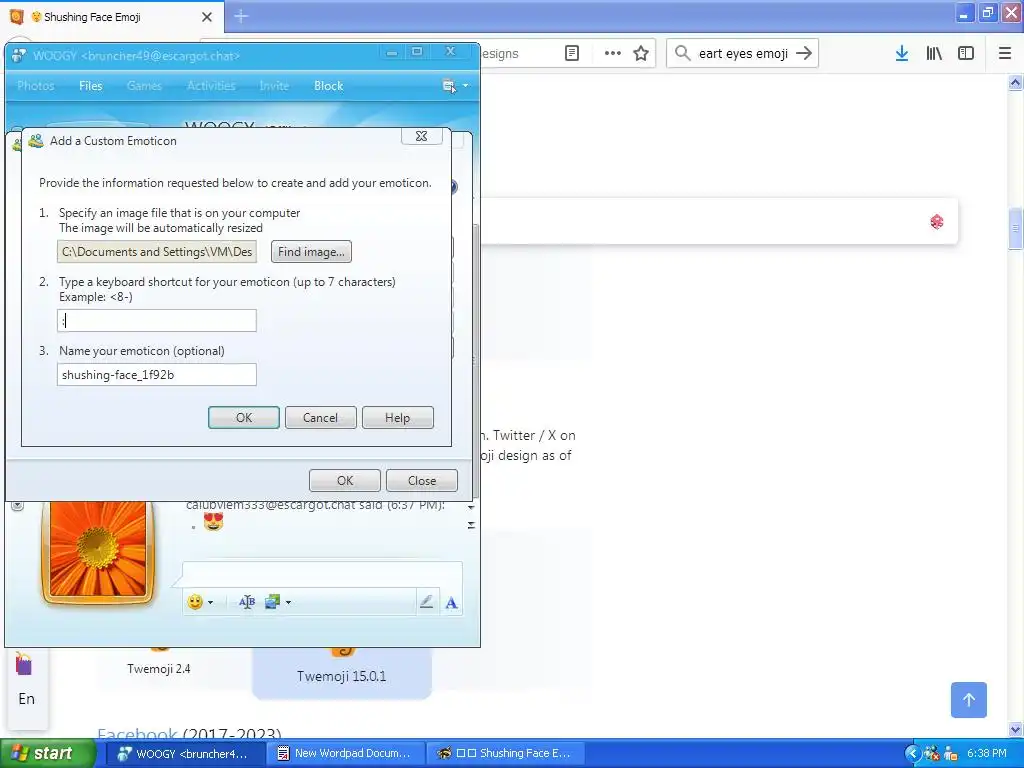Open Help in the custom emoticon dialog

tap(397, 418)
